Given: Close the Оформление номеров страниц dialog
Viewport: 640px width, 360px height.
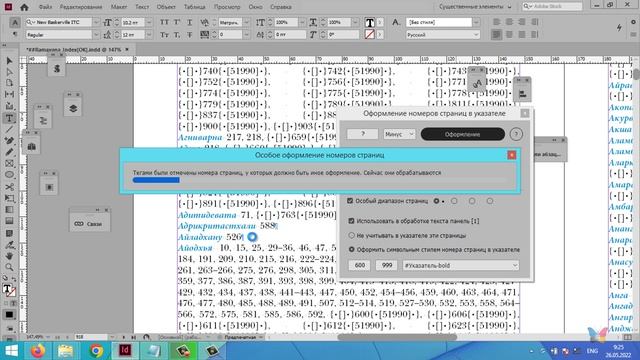Looking at the screenshot, I should tap(525, 113).
